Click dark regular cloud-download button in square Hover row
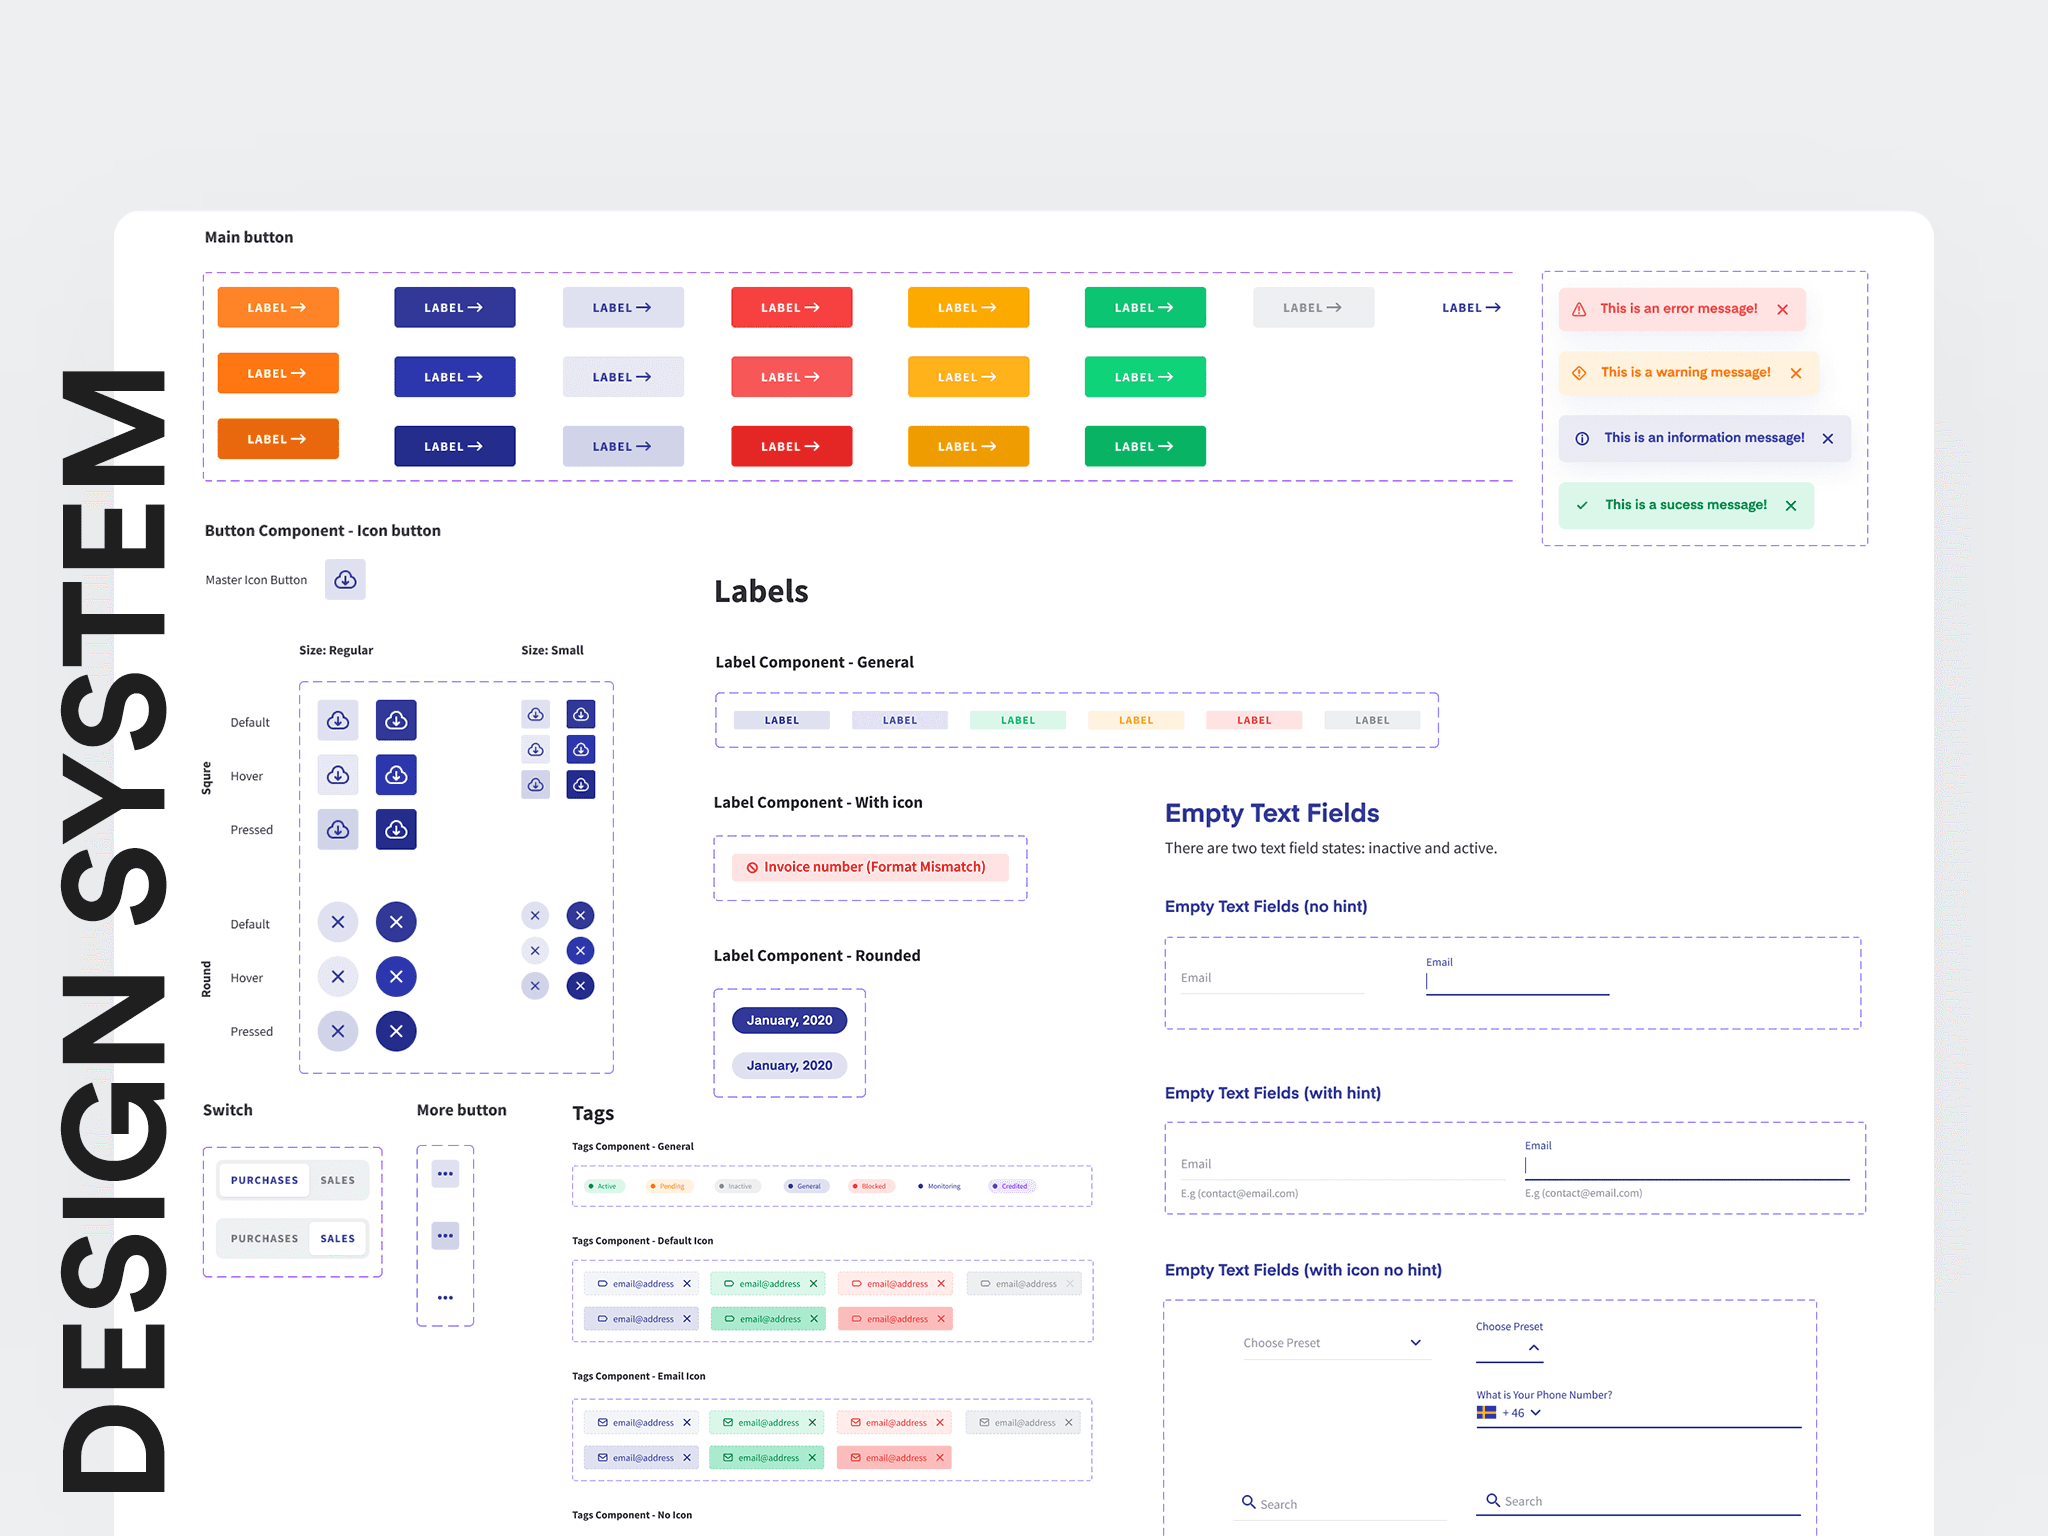This screenshot has width=2048, height=1536. pyautogui.click(x=396, y=775)
